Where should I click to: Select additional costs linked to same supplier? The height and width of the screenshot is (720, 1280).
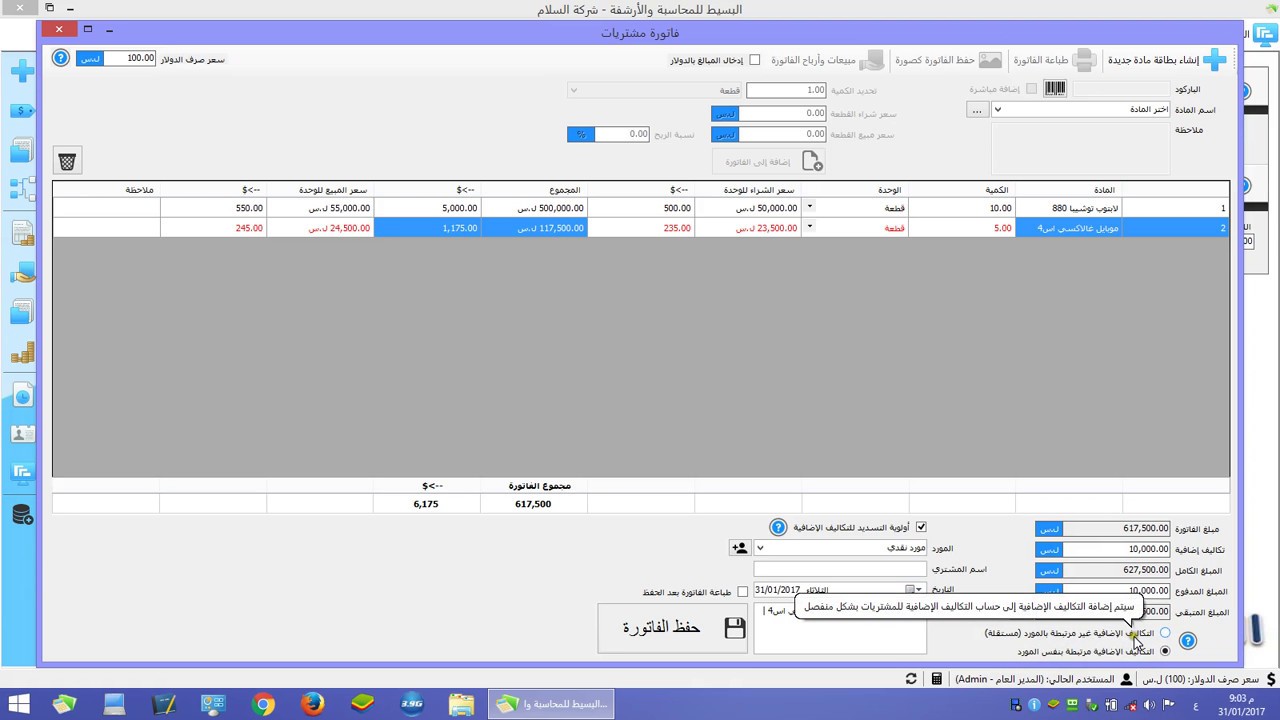coord(1165,651)
